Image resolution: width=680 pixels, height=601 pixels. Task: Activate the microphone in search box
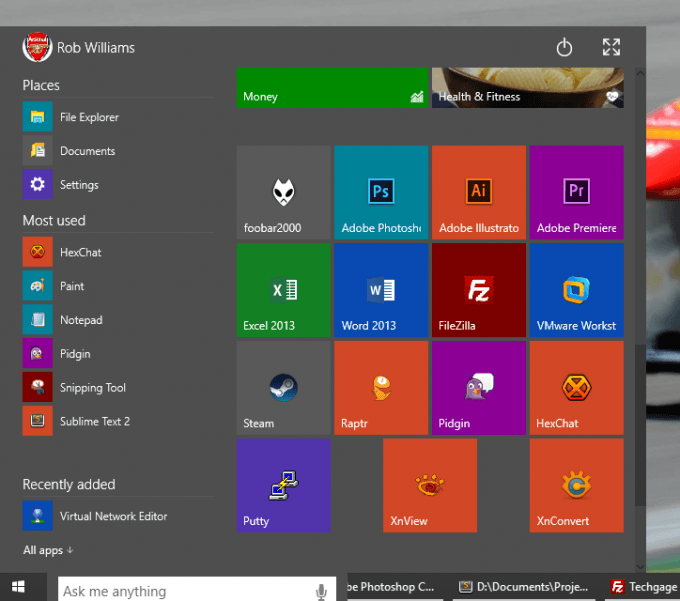tap(321, 591)
